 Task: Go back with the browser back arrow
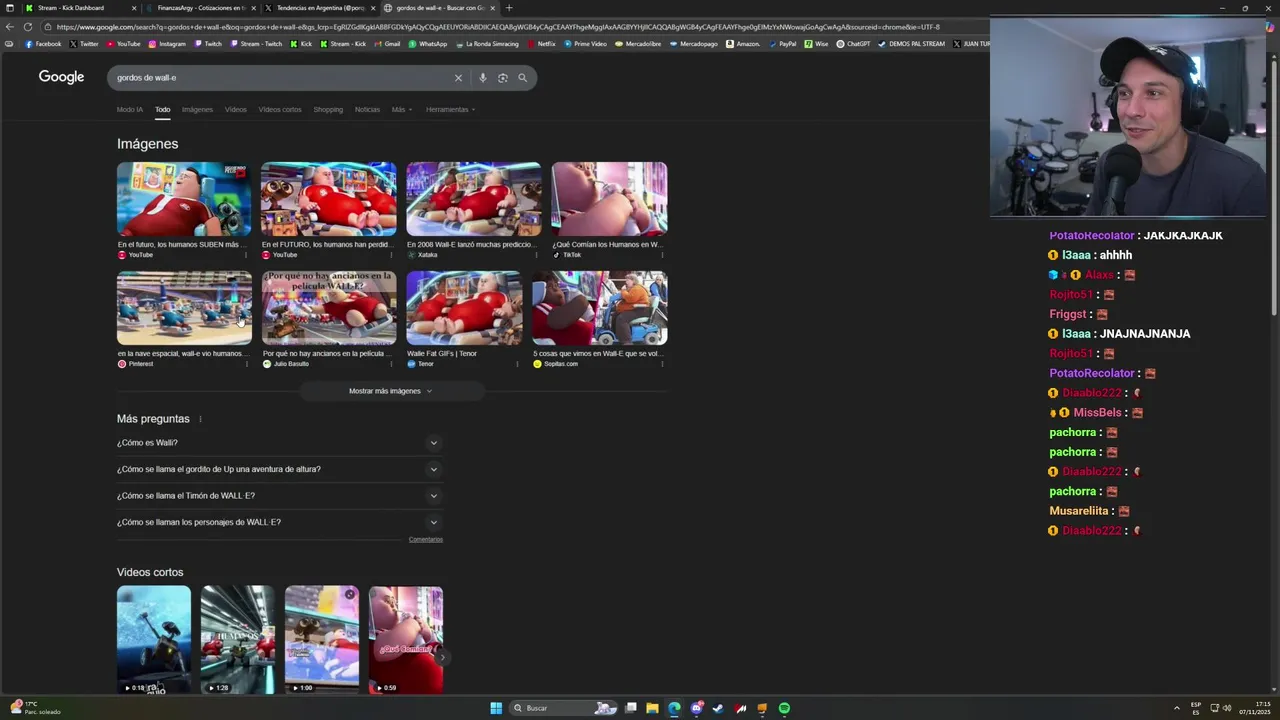(x=10, y=27)
